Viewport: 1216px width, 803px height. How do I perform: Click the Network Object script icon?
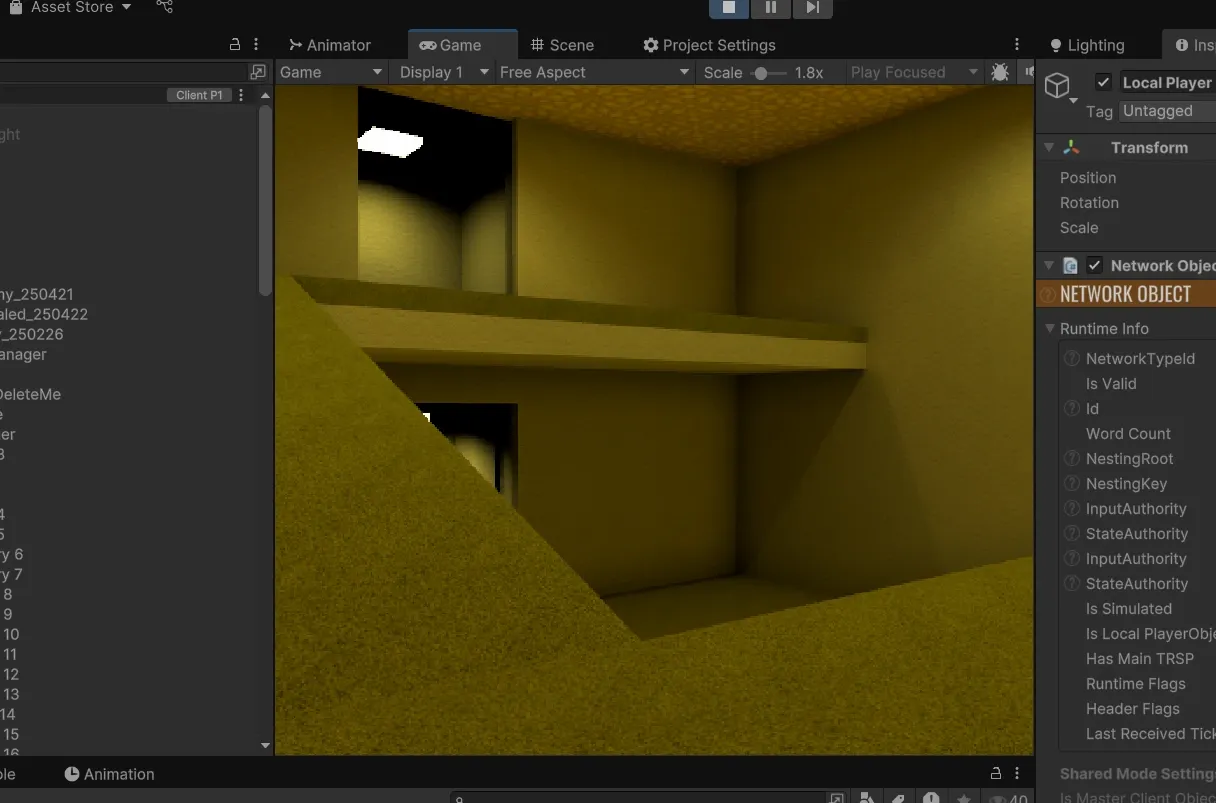pyautogui.click(x=1070, y=266)
